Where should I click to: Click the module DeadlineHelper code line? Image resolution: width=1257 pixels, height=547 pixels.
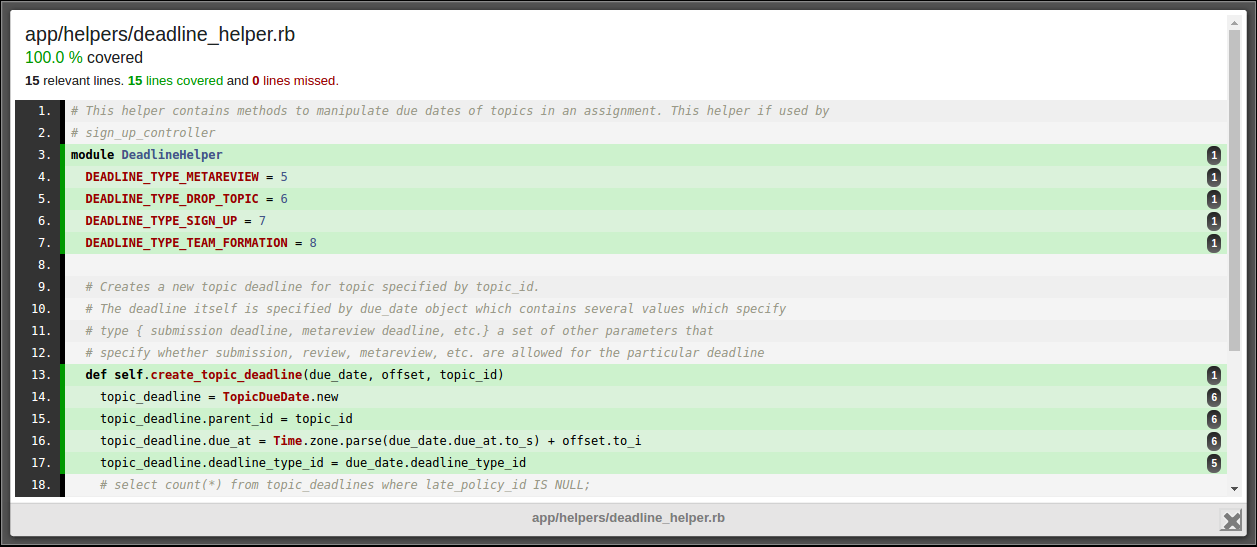146,155
